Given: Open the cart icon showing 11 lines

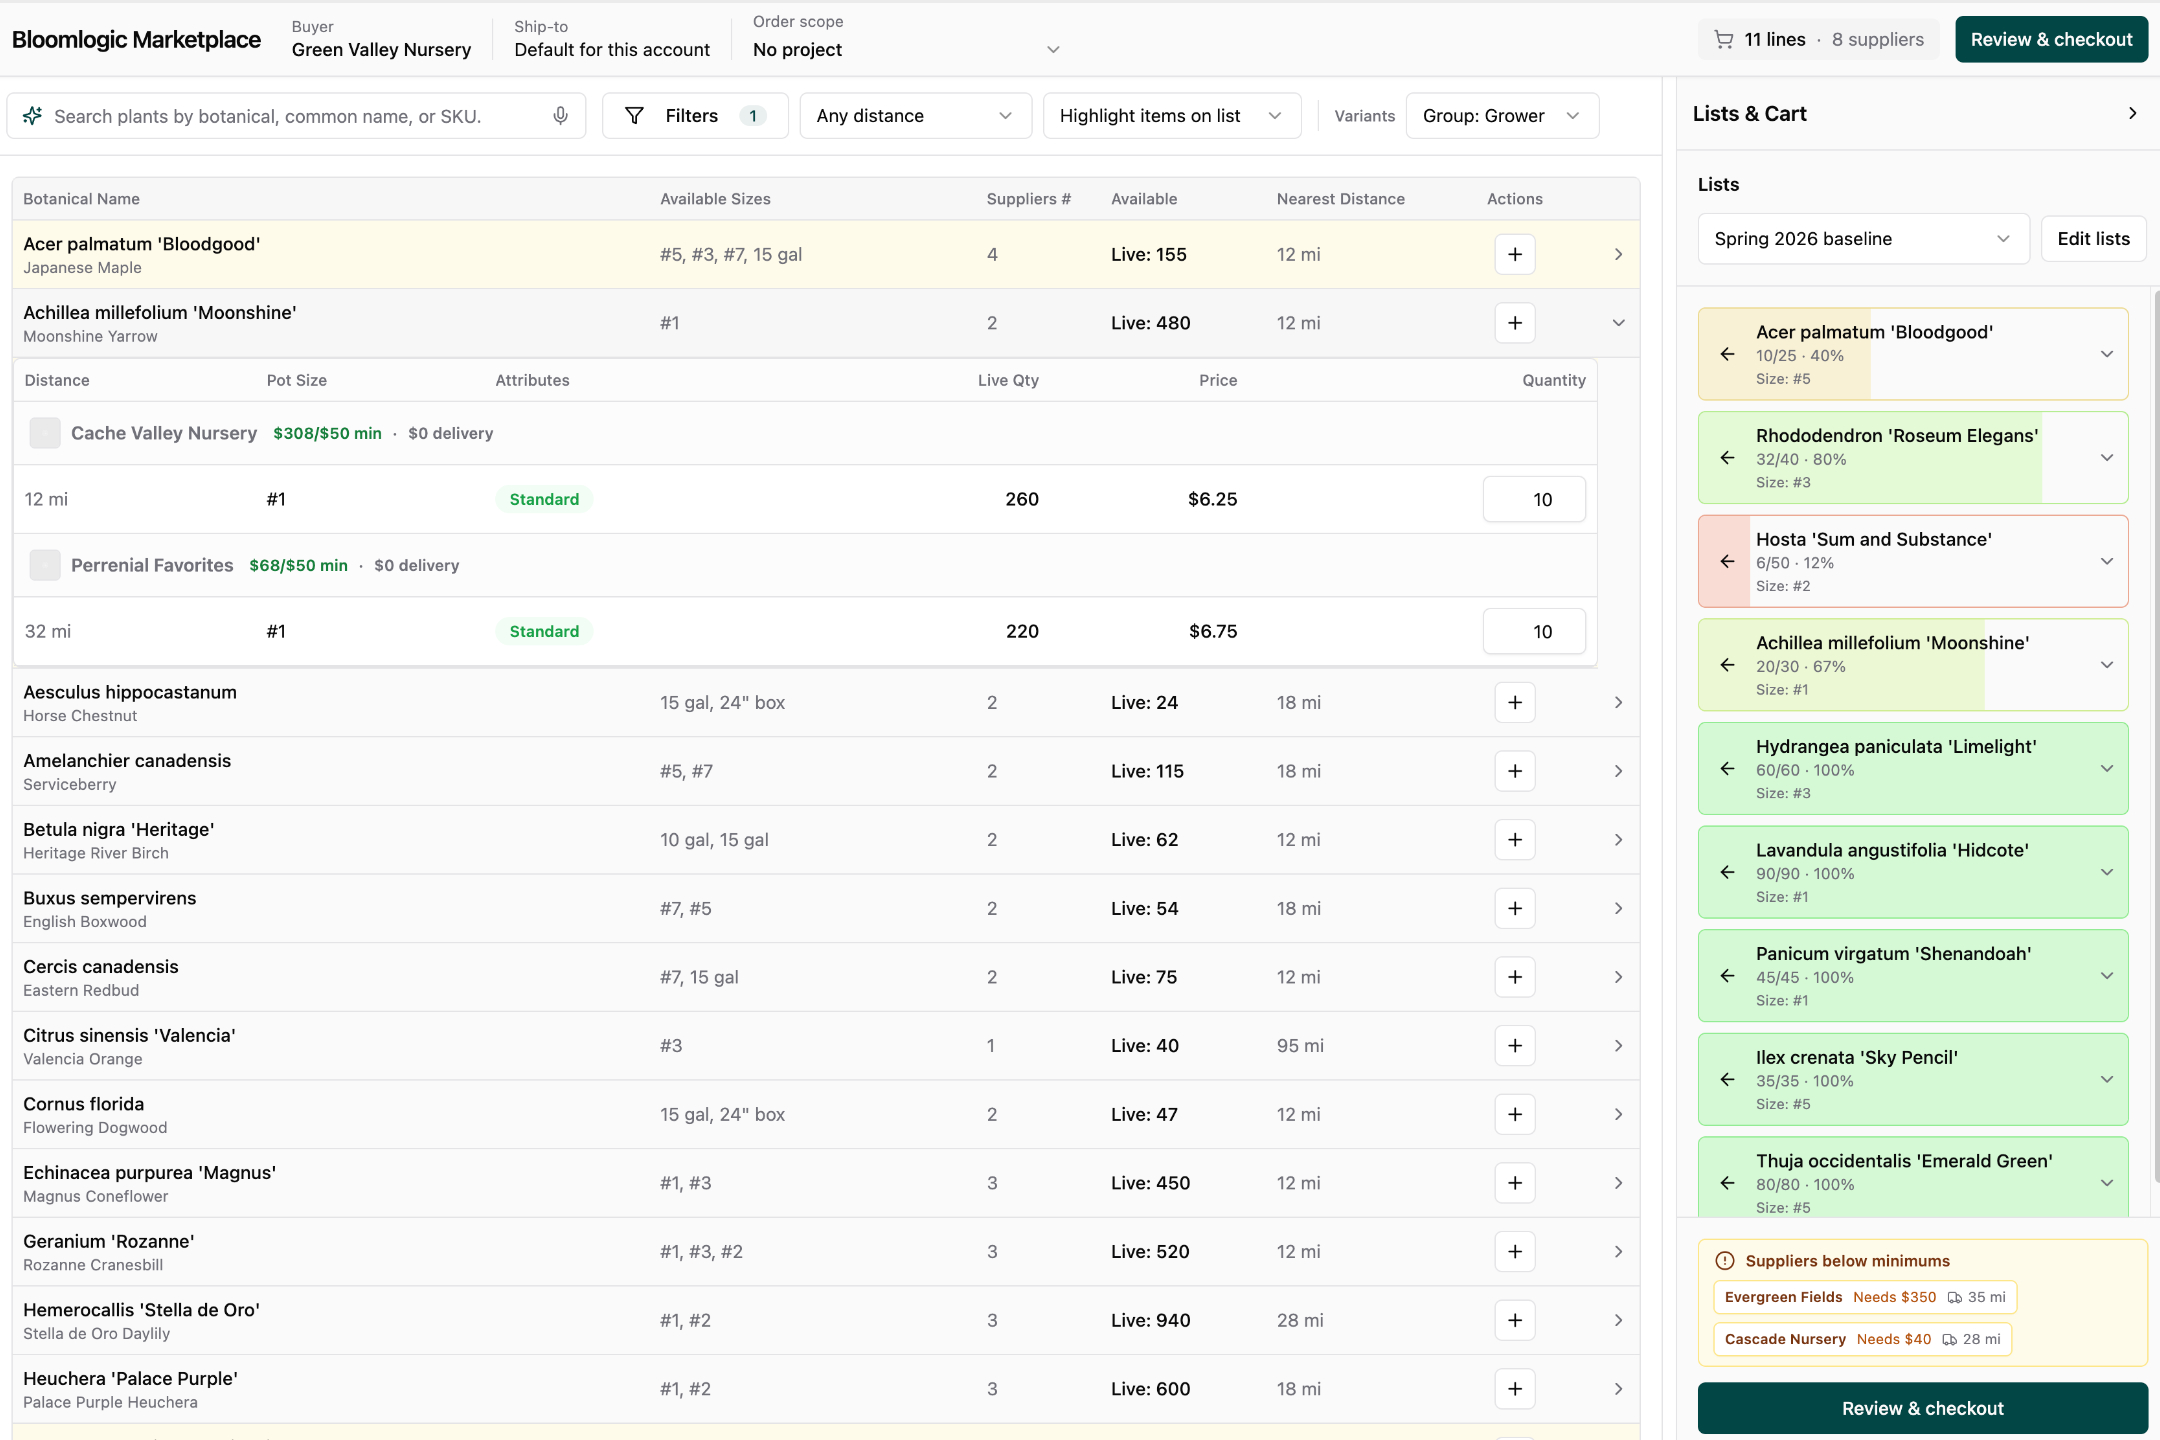Looking at the screenshot, I should pyautogui.click(x=1726, y=39).
